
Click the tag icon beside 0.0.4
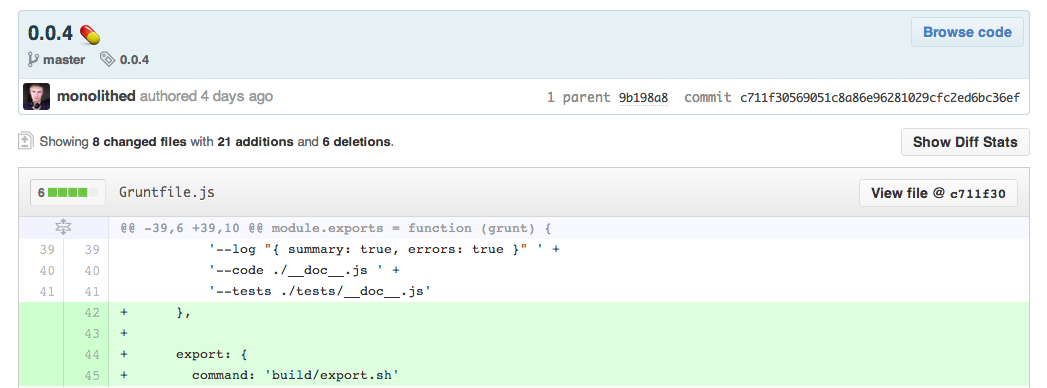(x=107, y=59)
